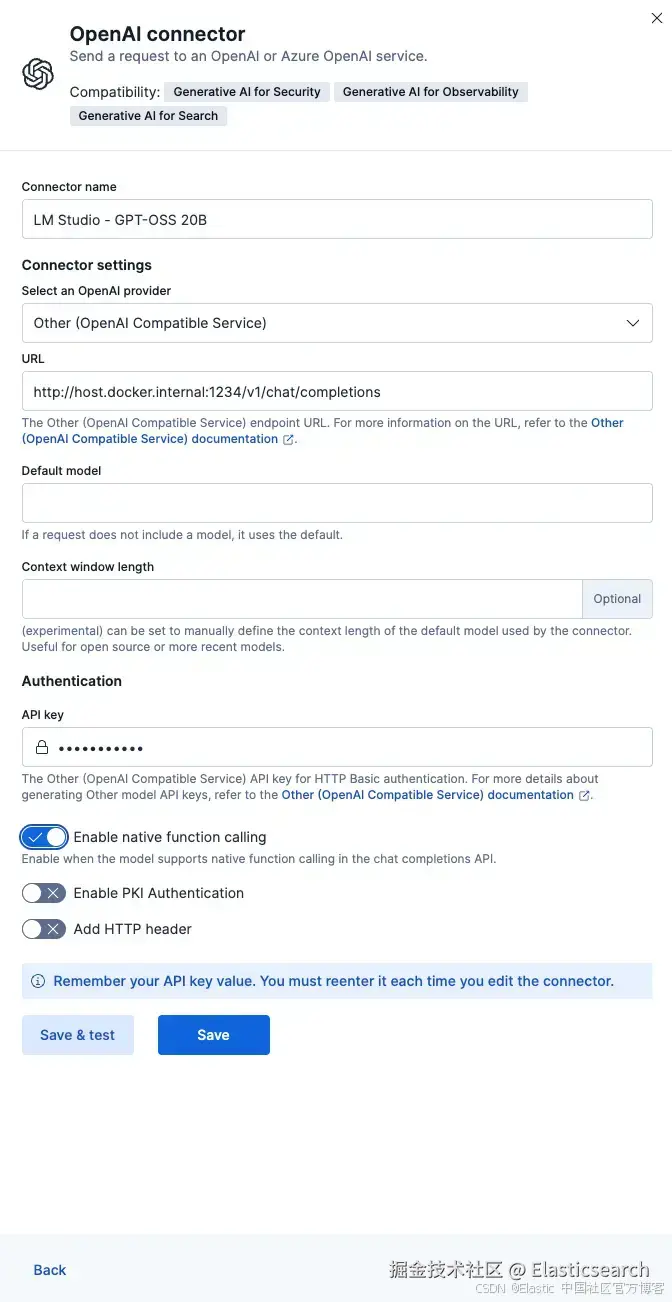Click the info icon in reminder callout
The height and width of the screenshot is (1302, 672).
(x=38, y=981)
